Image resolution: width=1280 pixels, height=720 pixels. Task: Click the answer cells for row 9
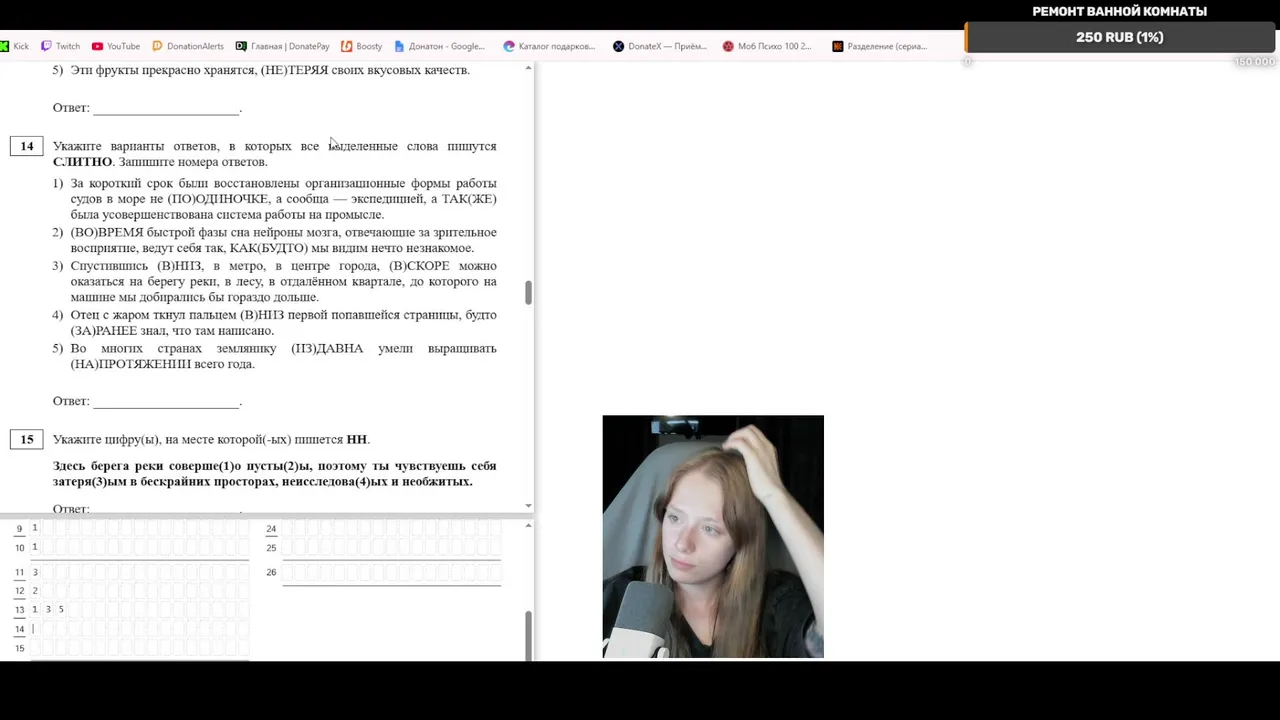click(x=139, y=528)
